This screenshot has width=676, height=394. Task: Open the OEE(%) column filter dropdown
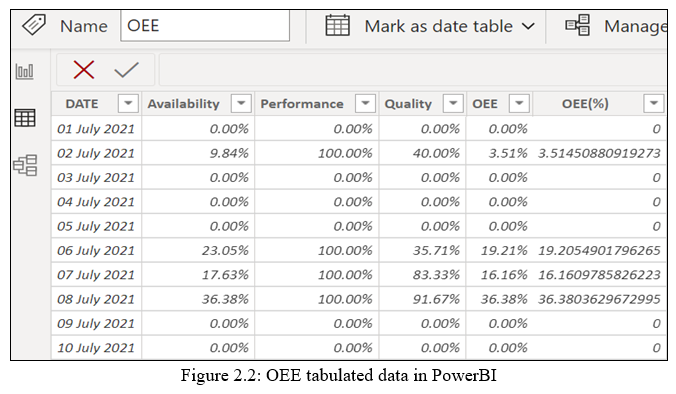(x=654, y=103)
